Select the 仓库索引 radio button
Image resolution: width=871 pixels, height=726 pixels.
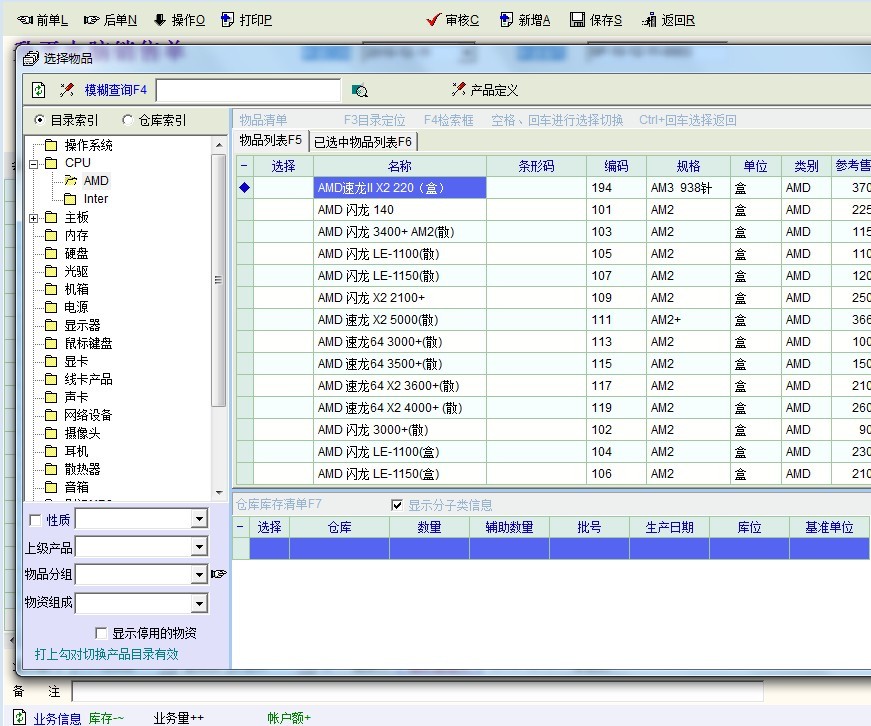(128, 120)
